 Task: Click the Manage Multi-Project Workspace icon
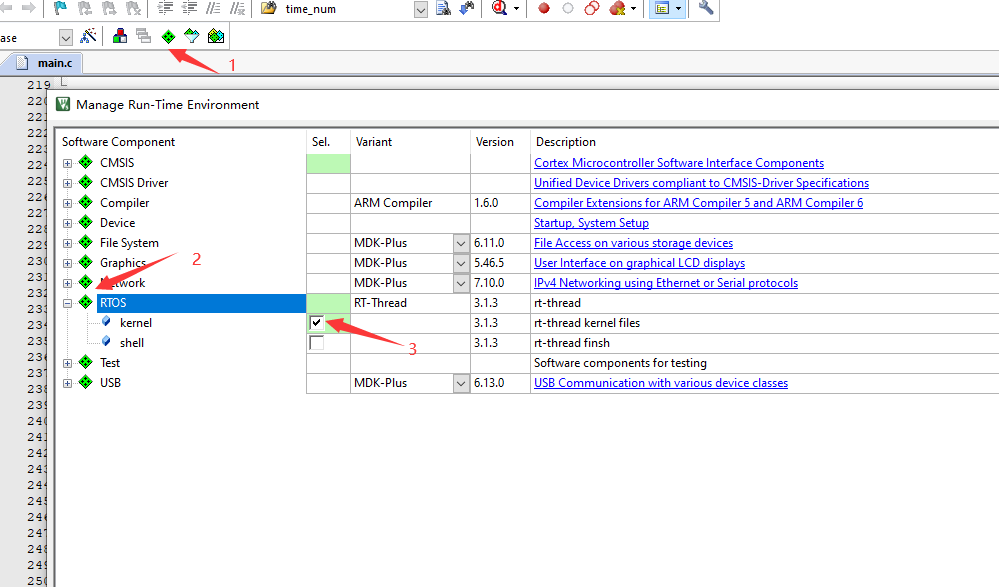point(144,36)
